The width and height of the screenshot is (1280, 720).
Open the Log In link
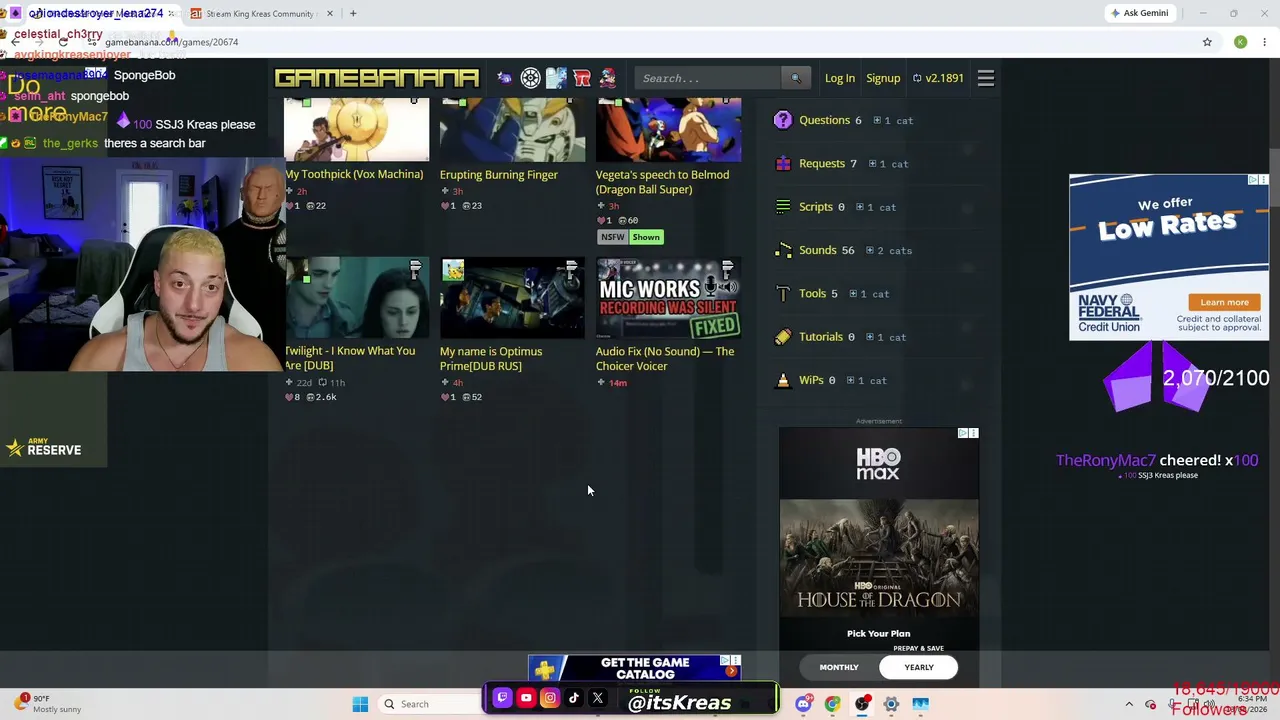tap(840, 78)
